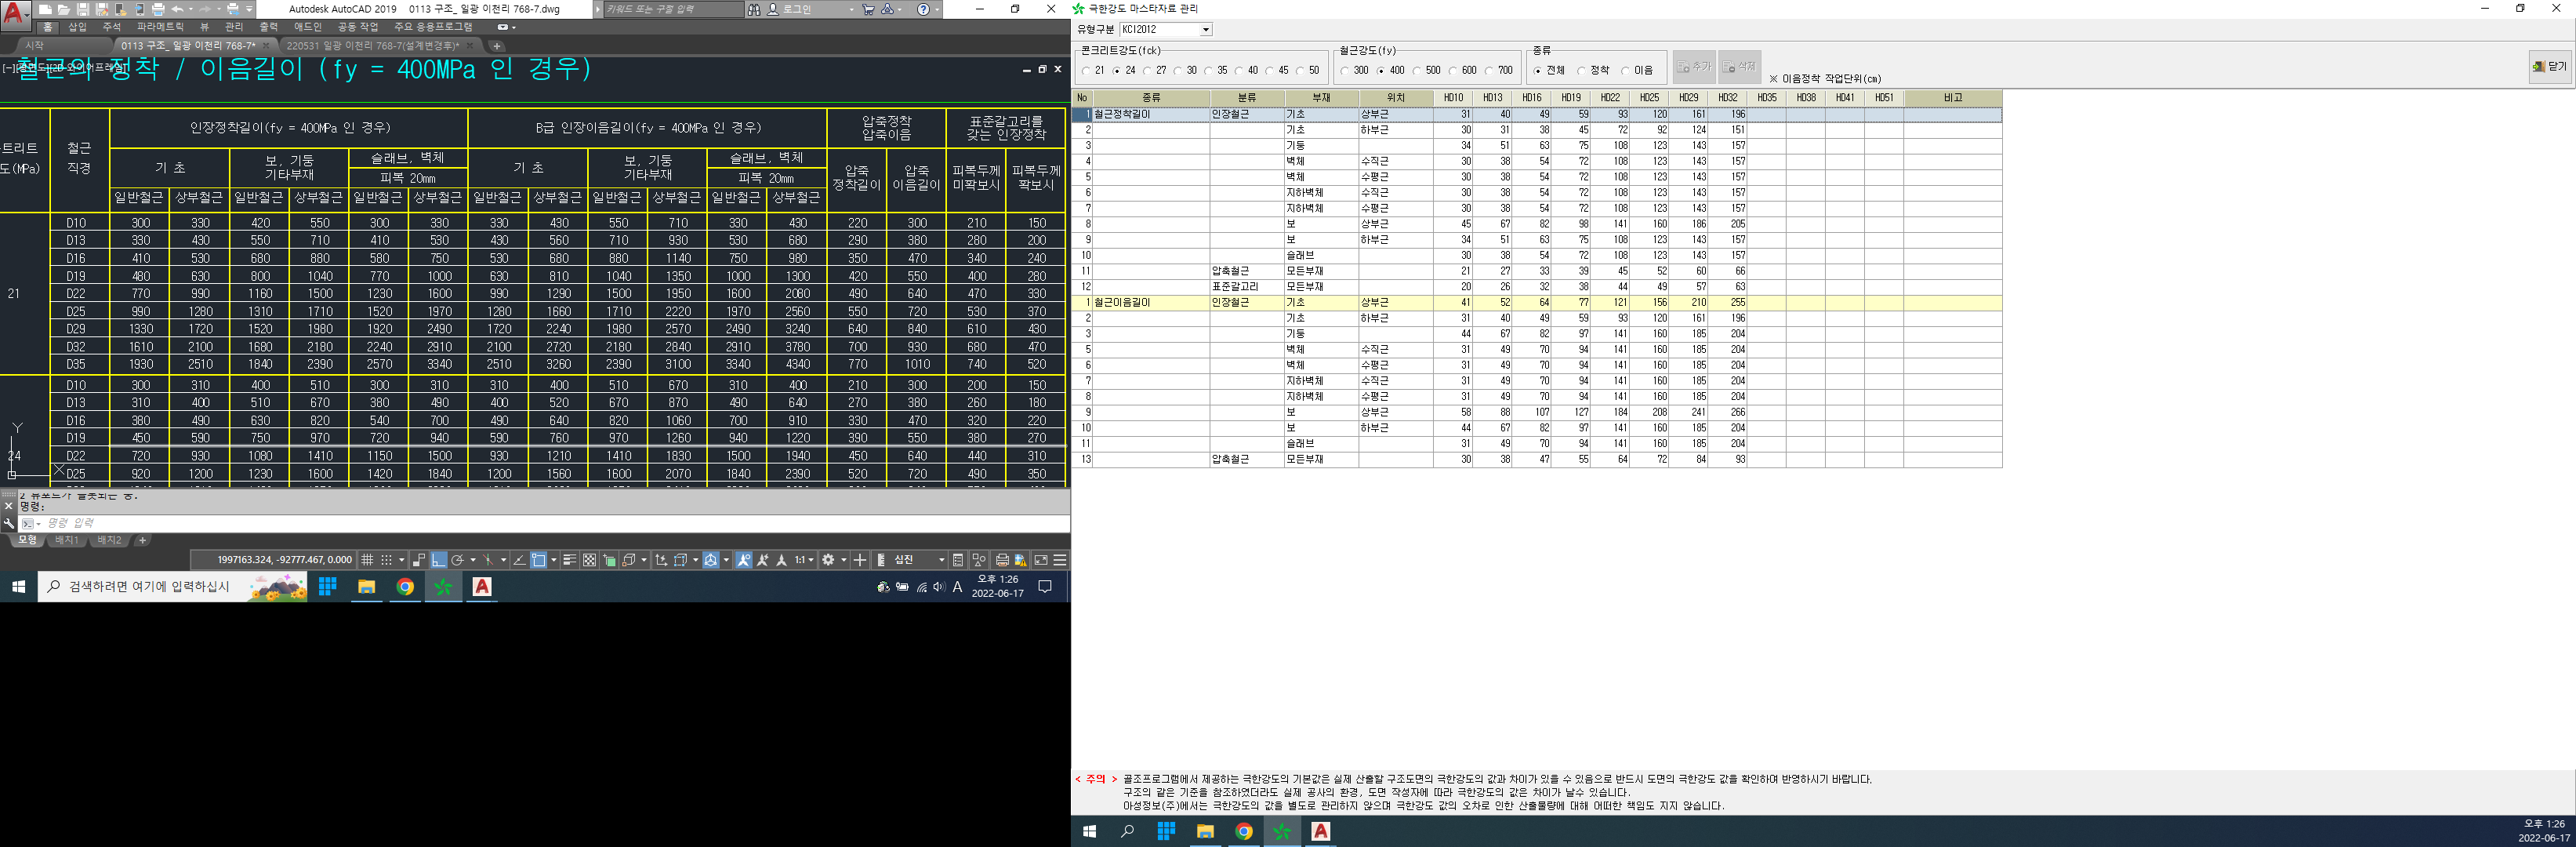Viewport: 2576px width, 847px height.
Task: Select the 정착 type radio button
Action: tap(1581, 71)
